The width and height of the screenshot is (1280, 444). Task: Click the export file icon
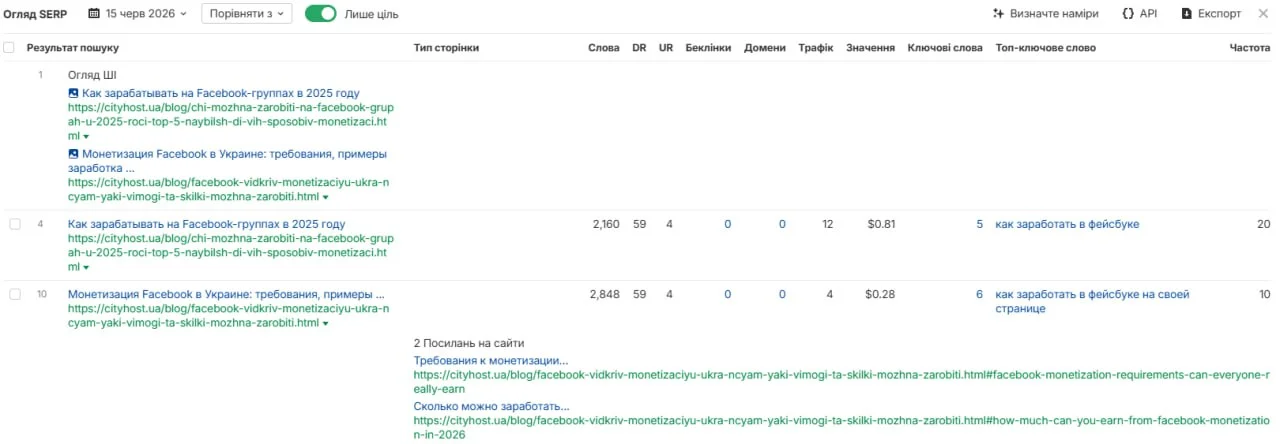coord(1187,14)
